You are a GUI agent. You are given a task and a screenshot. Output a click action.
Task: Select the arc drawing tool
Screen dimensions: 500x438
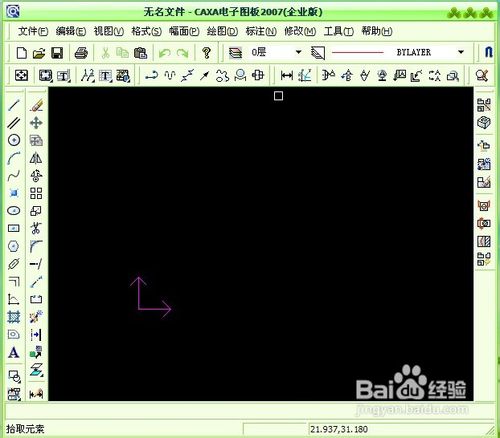point(14,158)
